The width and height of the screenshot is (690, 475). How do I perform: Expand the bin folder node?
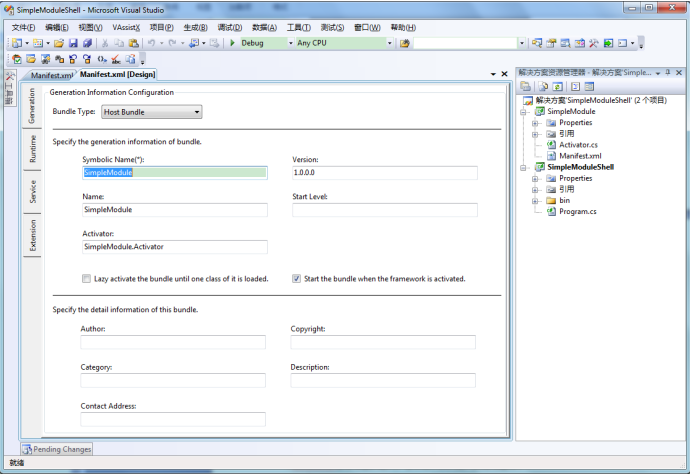(x=535, y=201)
